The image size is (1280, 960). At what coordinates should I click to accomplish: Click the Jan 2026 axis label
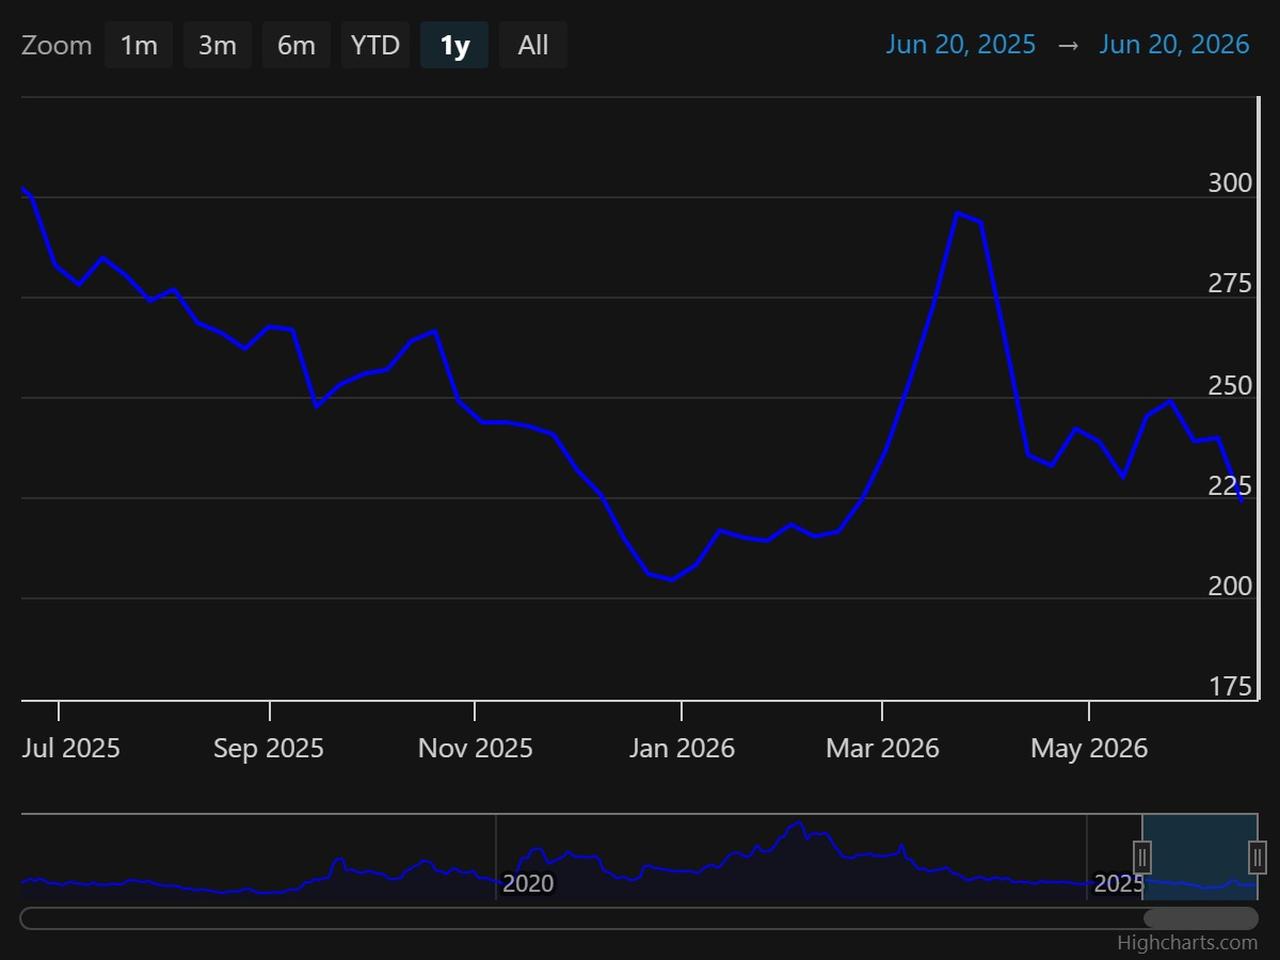681,748
